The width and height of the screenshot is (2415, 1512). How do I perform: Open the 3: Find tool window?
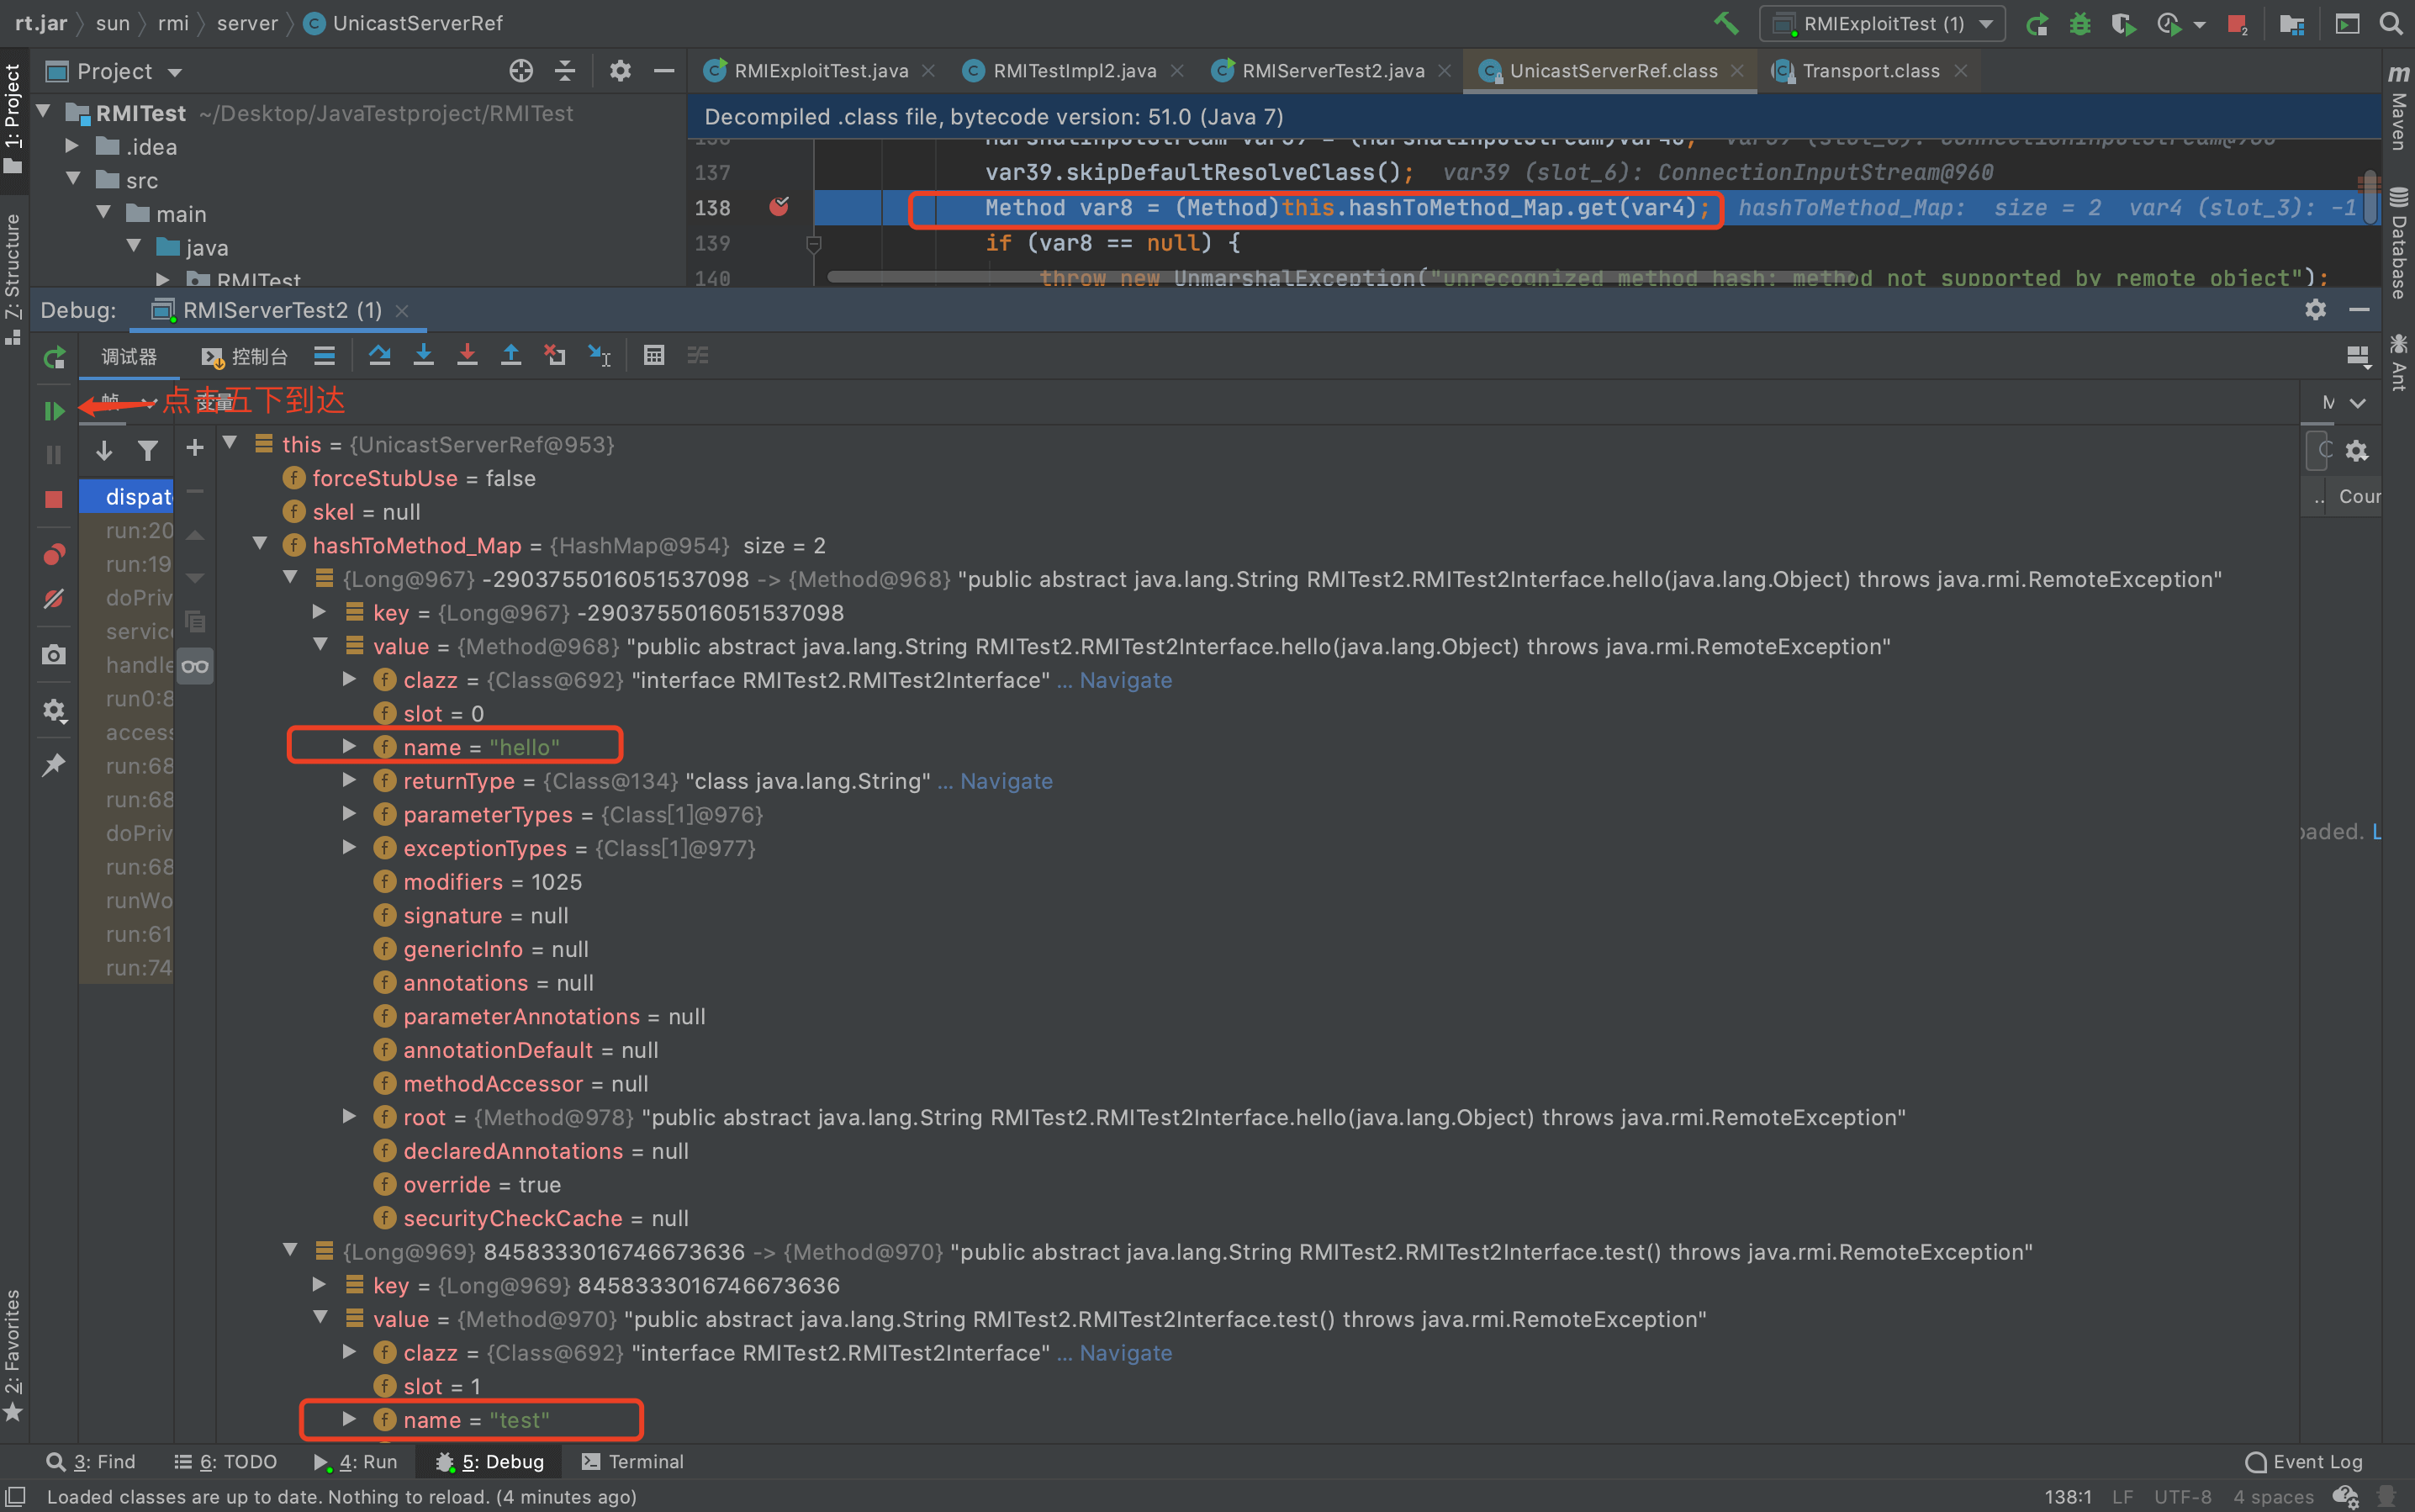point(91,1461)
